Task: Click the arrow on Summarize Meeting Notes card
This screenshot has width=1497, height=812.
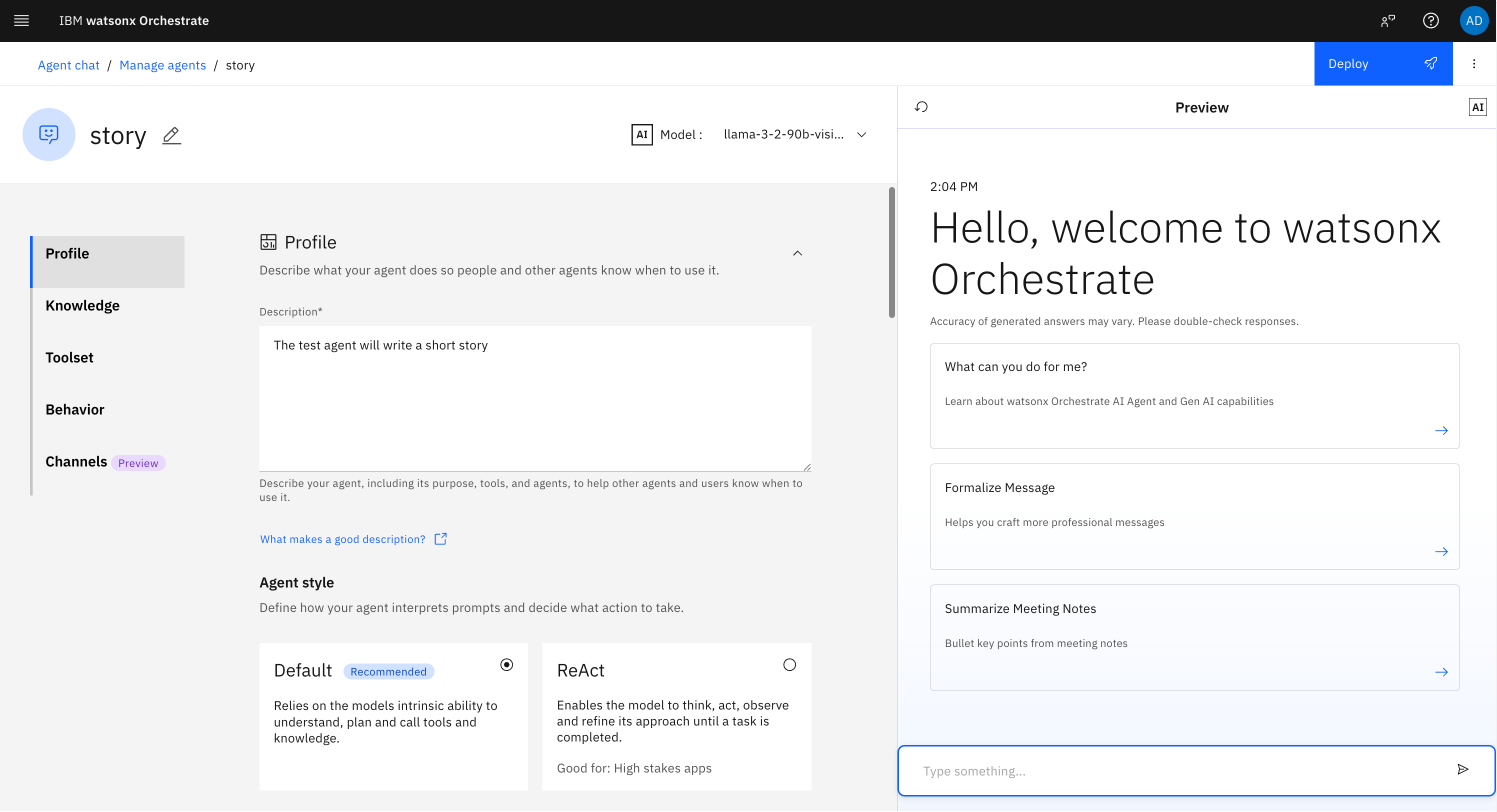Action: 1441,672
